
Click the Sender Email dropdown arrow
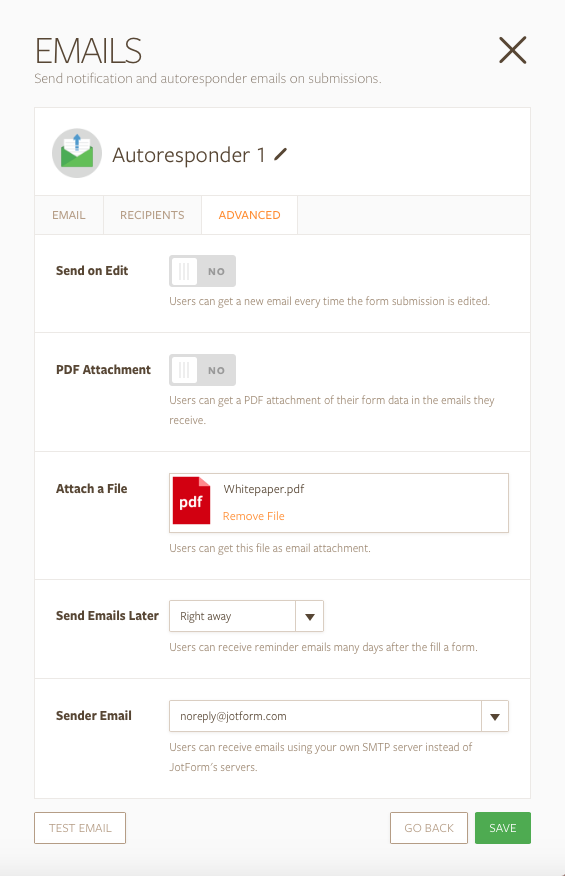[x=495, y=716]
